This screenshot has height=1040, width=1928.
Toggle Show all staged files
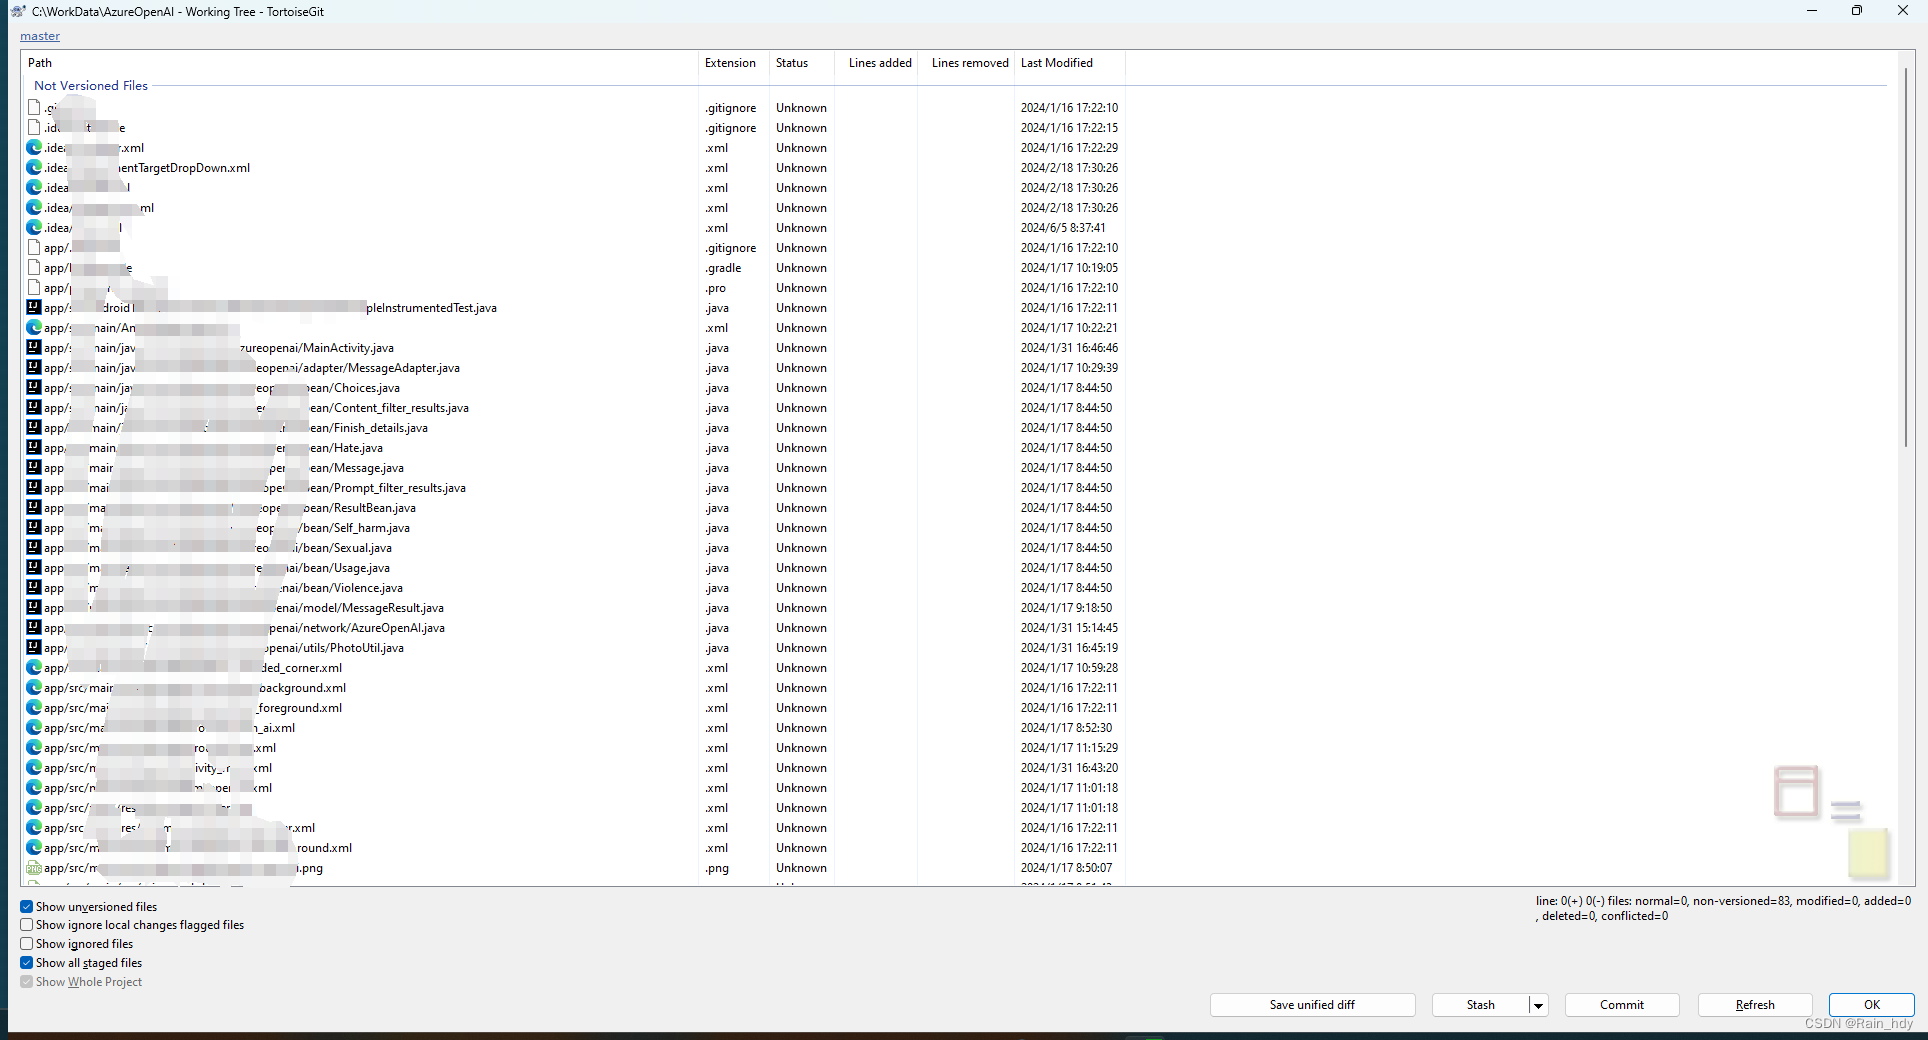[27, 963]
